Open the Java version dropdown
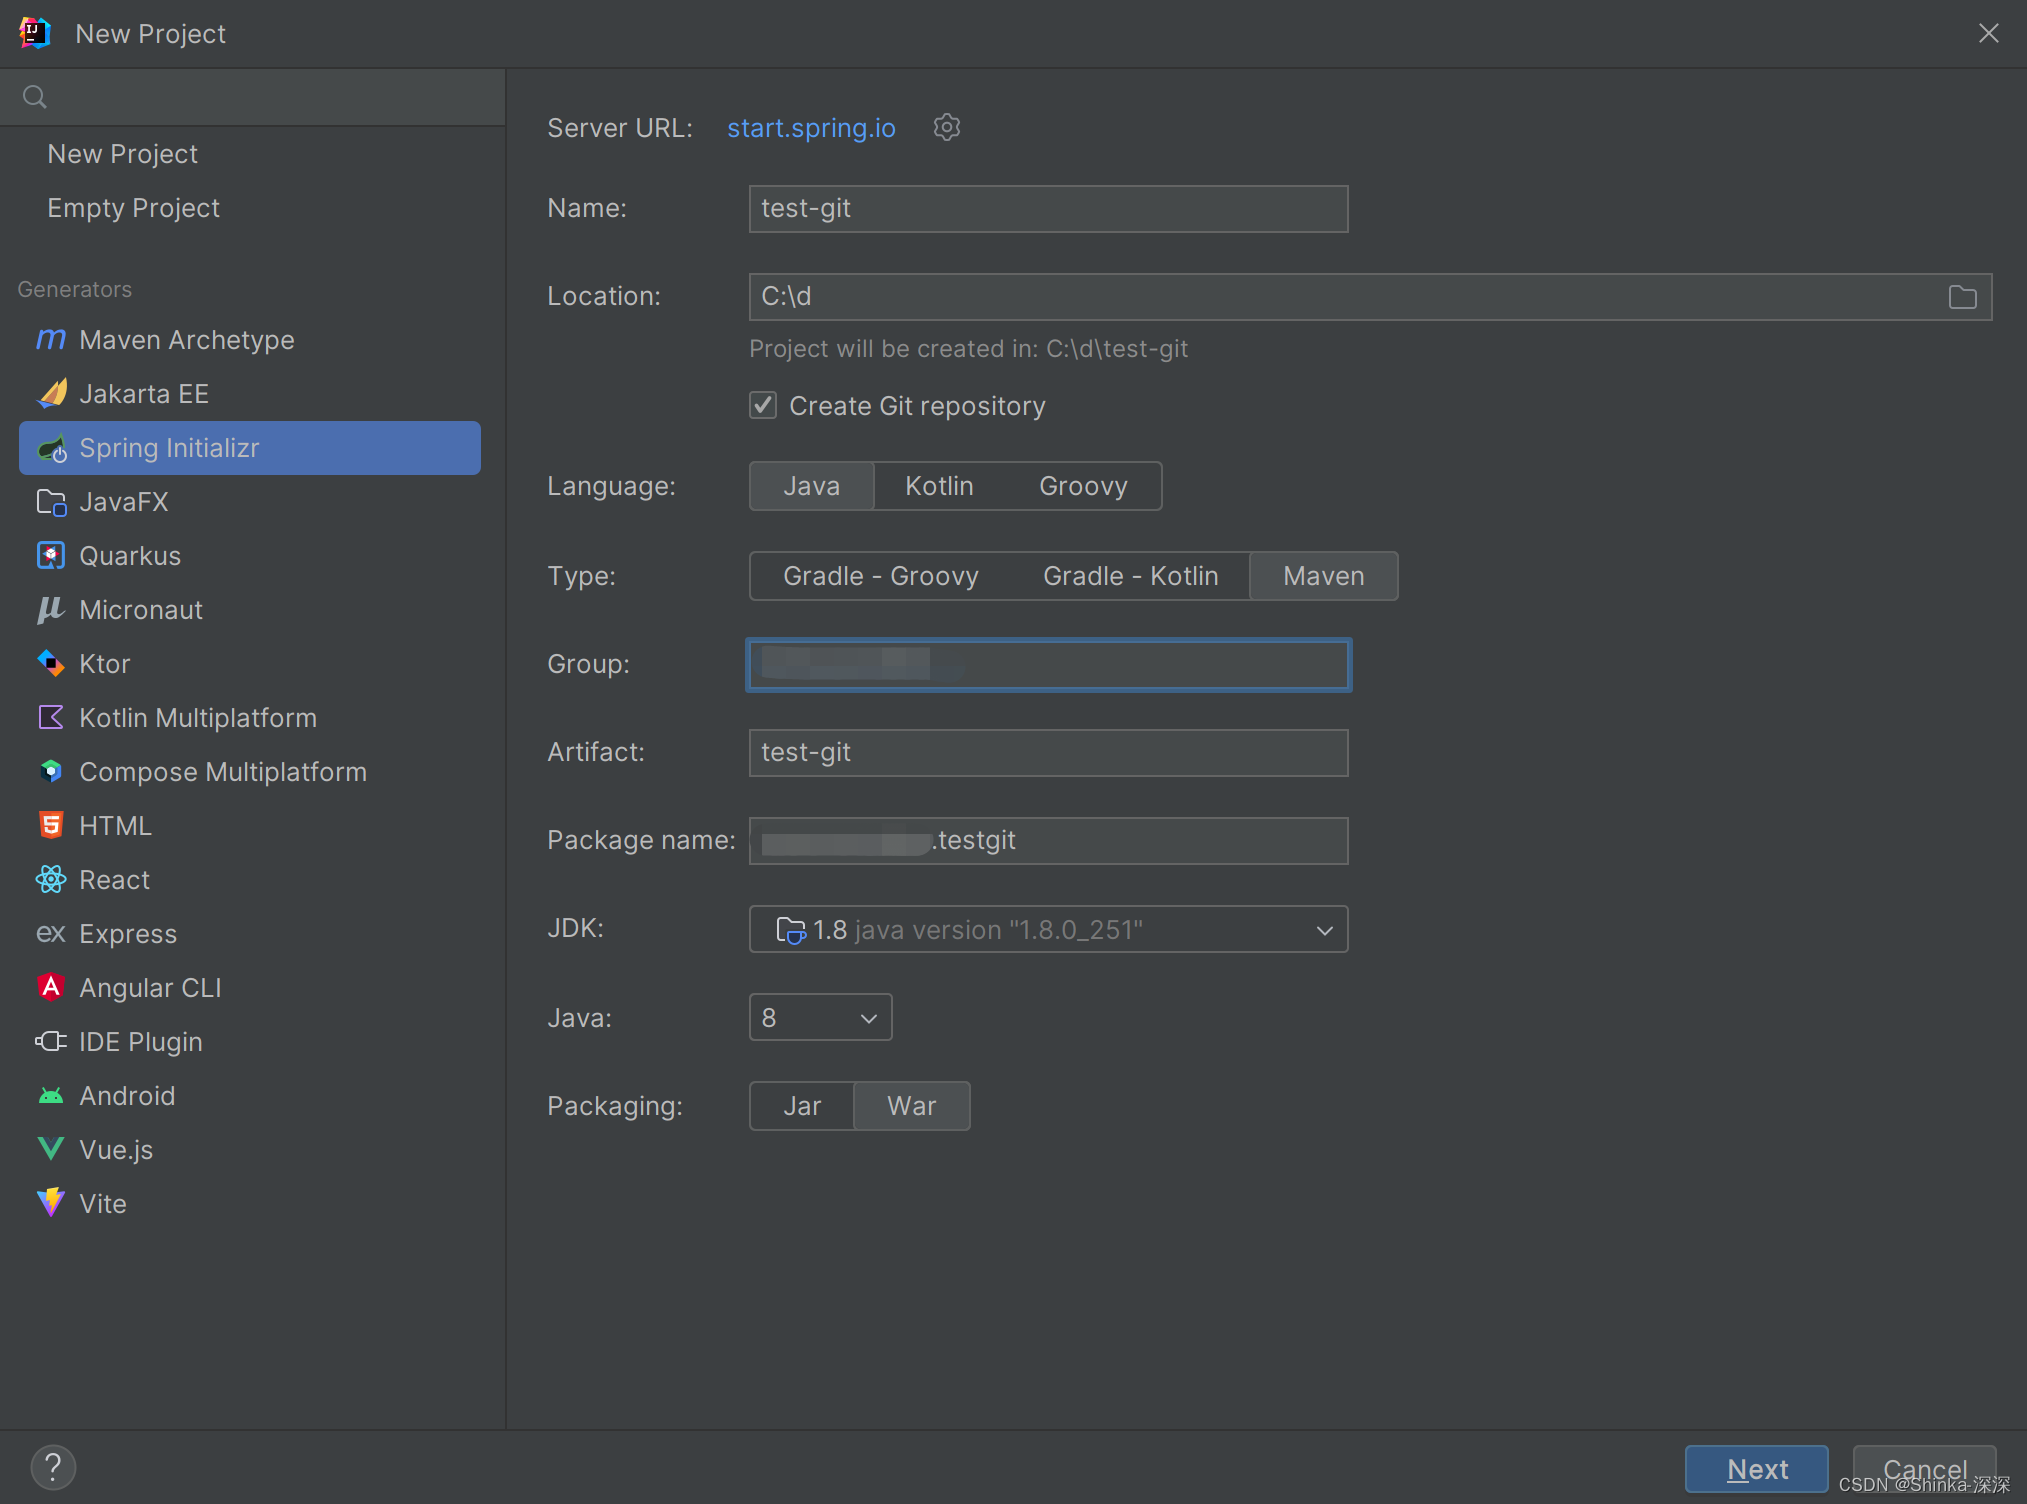Viewport: 2027px width, 1504px height. [x=820, y=1017]
